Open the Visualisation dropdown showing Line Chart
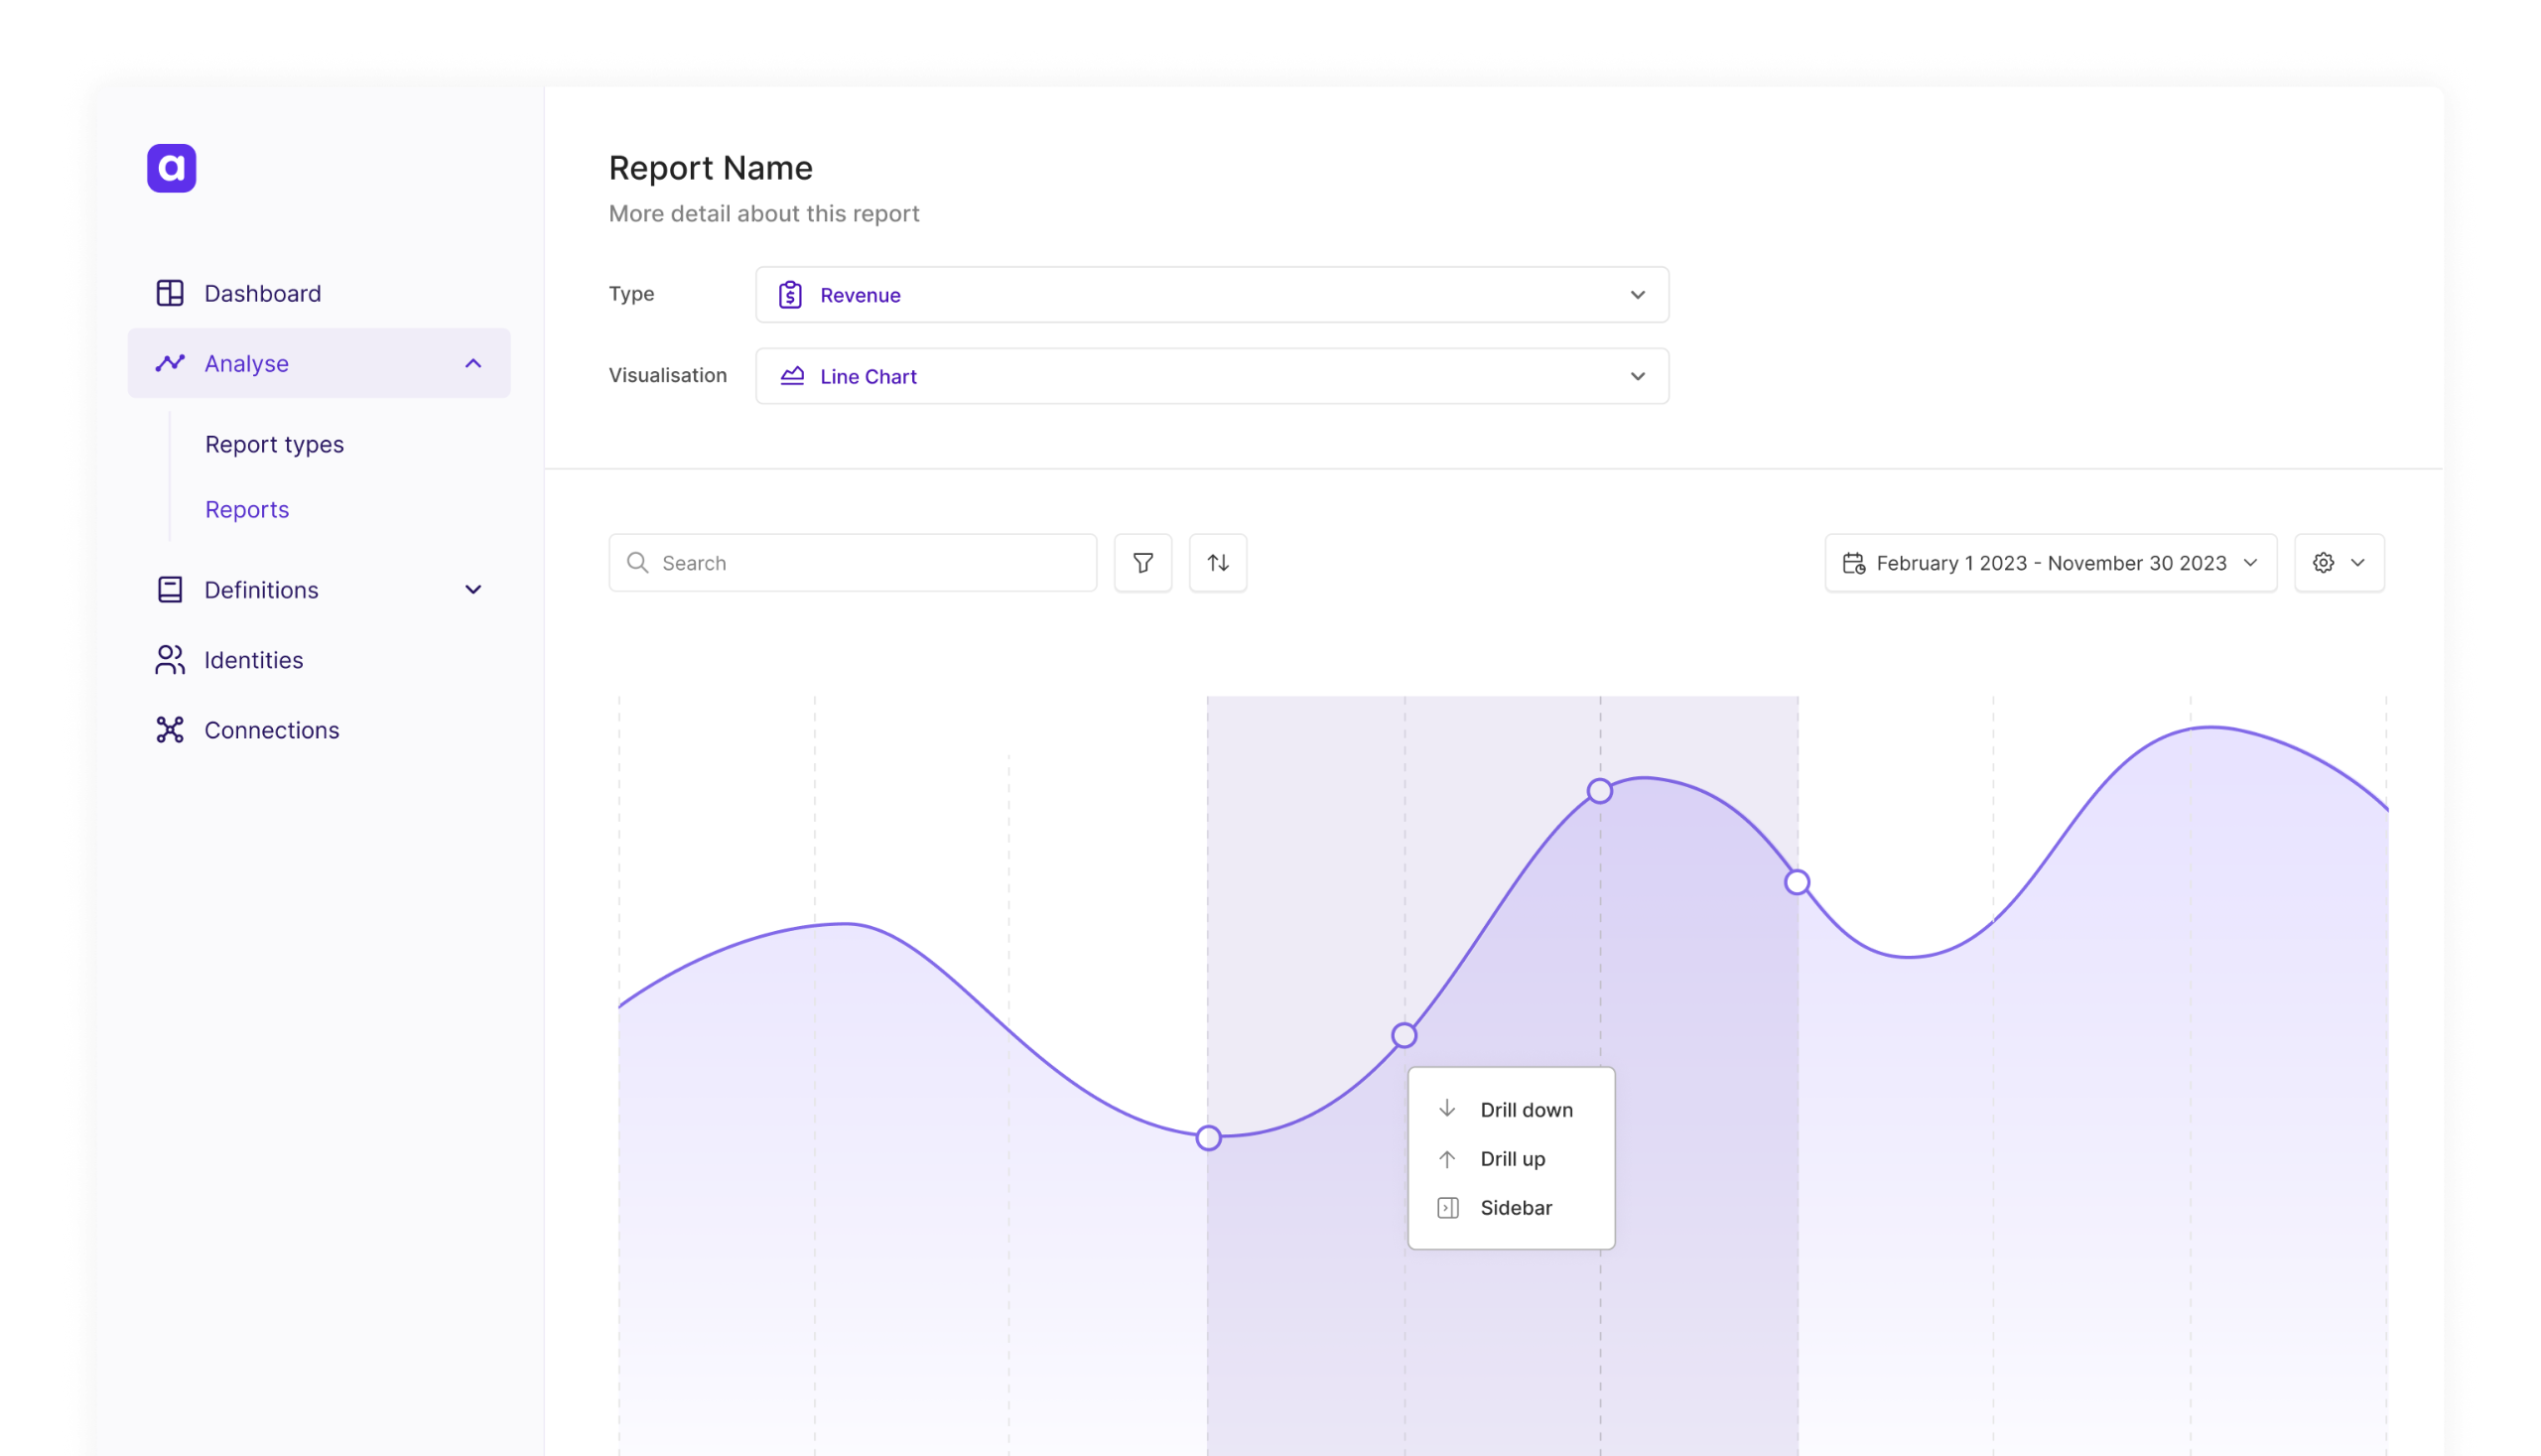Screen dimensions: 2541x1456 click(1211, 376)
